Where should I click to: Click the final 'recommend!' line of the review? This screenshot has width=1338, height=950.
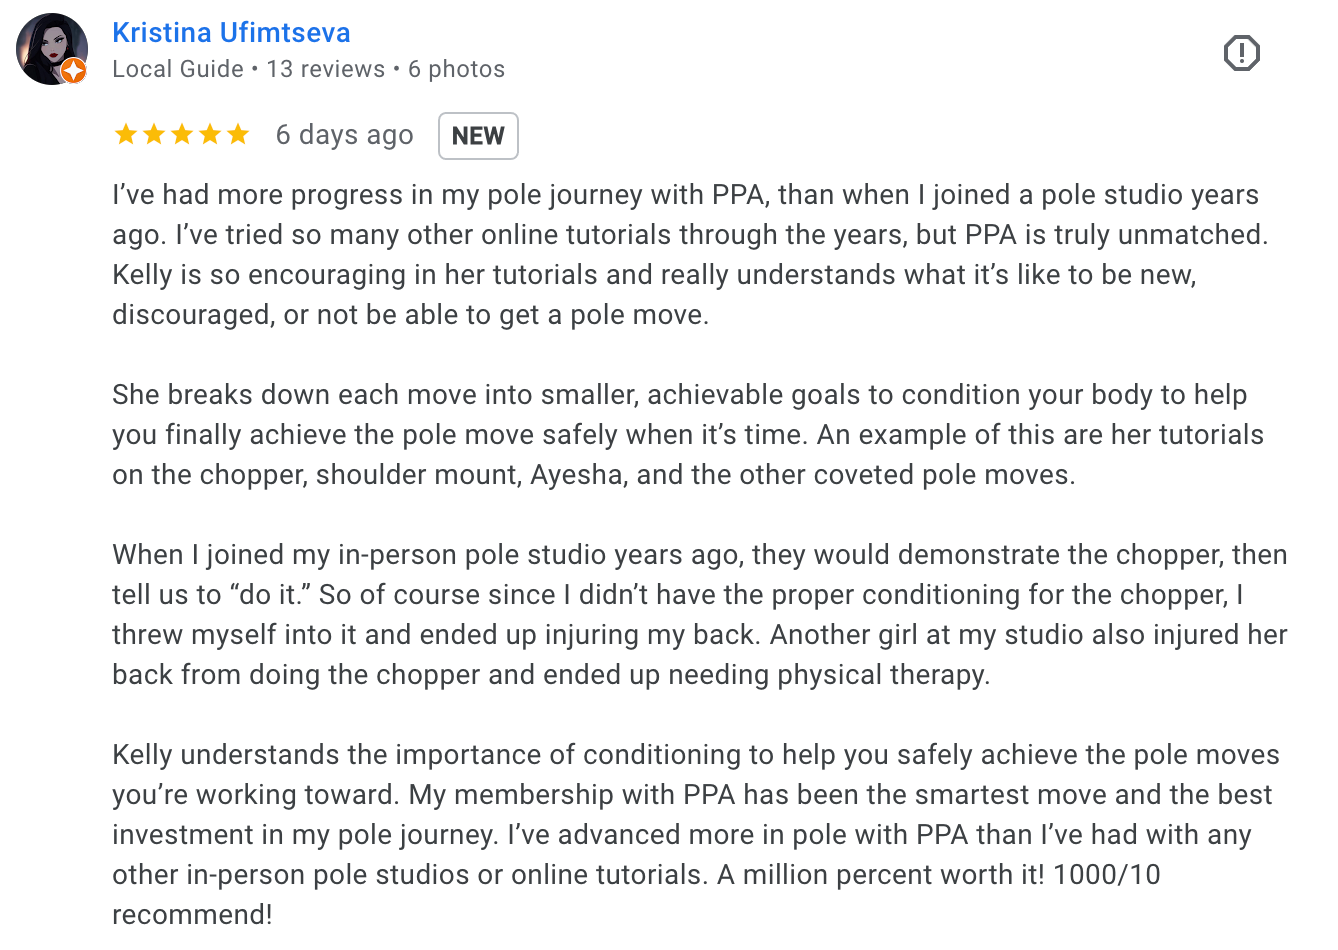192,915
